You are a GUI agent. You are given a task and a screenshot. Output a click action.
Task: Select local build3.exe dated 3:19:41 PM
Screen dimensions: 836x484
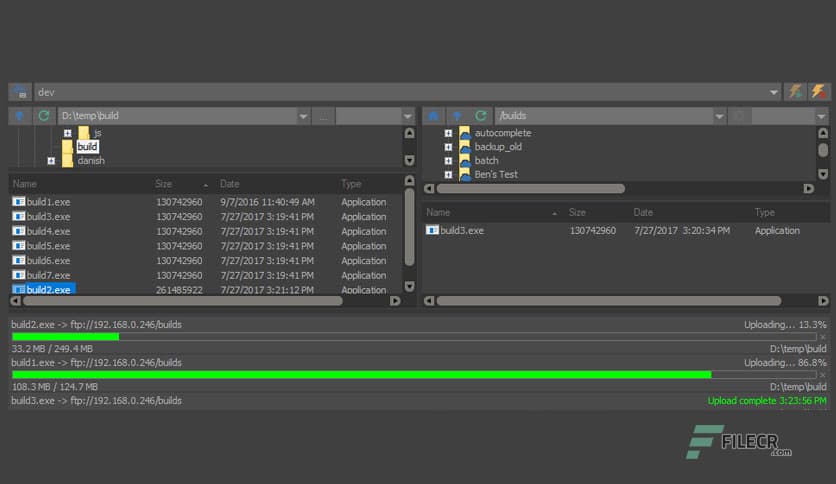(x=48, y=216)
